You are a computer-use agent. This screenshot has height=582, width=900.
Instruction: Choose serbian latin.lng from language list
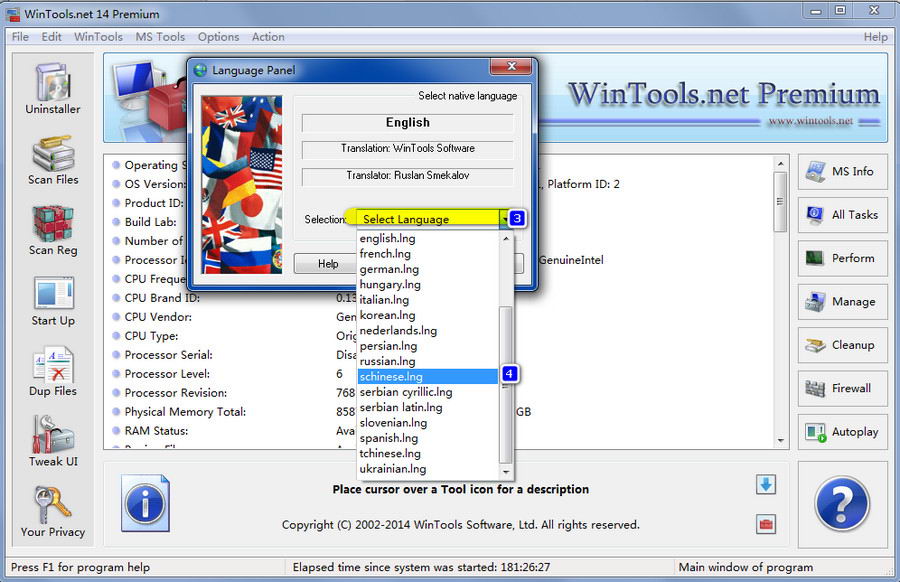(428, 408)
